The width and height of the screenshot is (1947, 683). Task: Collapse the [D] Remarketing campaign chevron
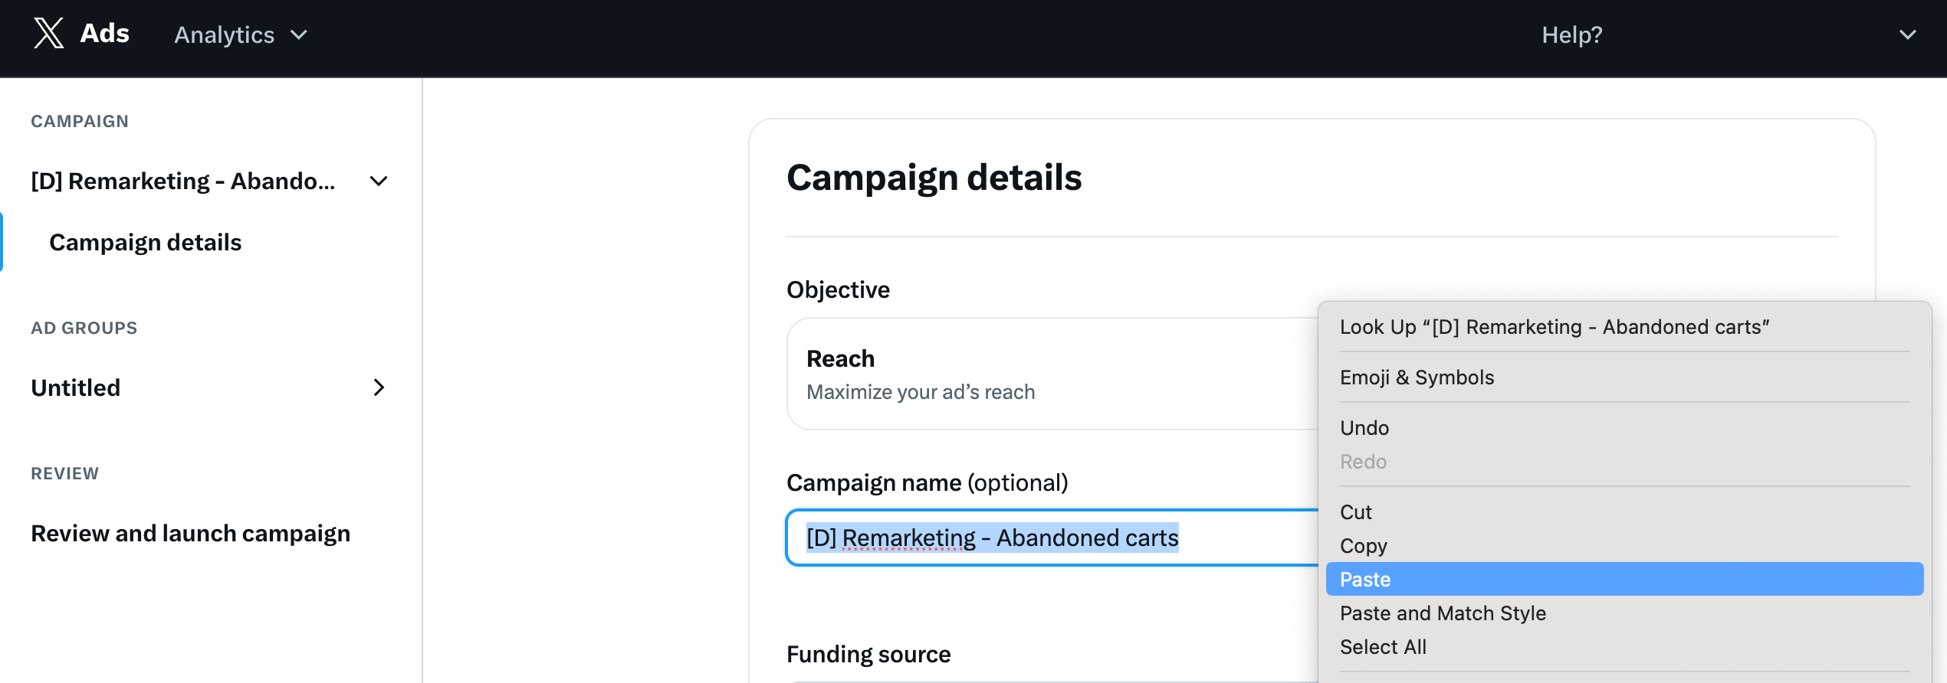[x=378, y=181]
